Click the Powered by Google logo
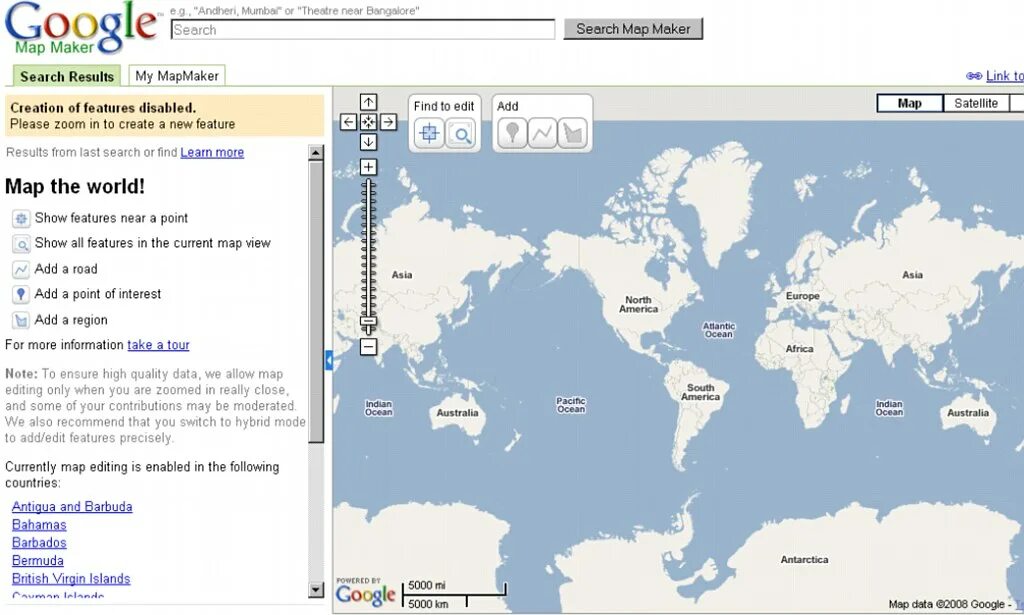This screenshot has width=1024, height=615. pos(366,591)
